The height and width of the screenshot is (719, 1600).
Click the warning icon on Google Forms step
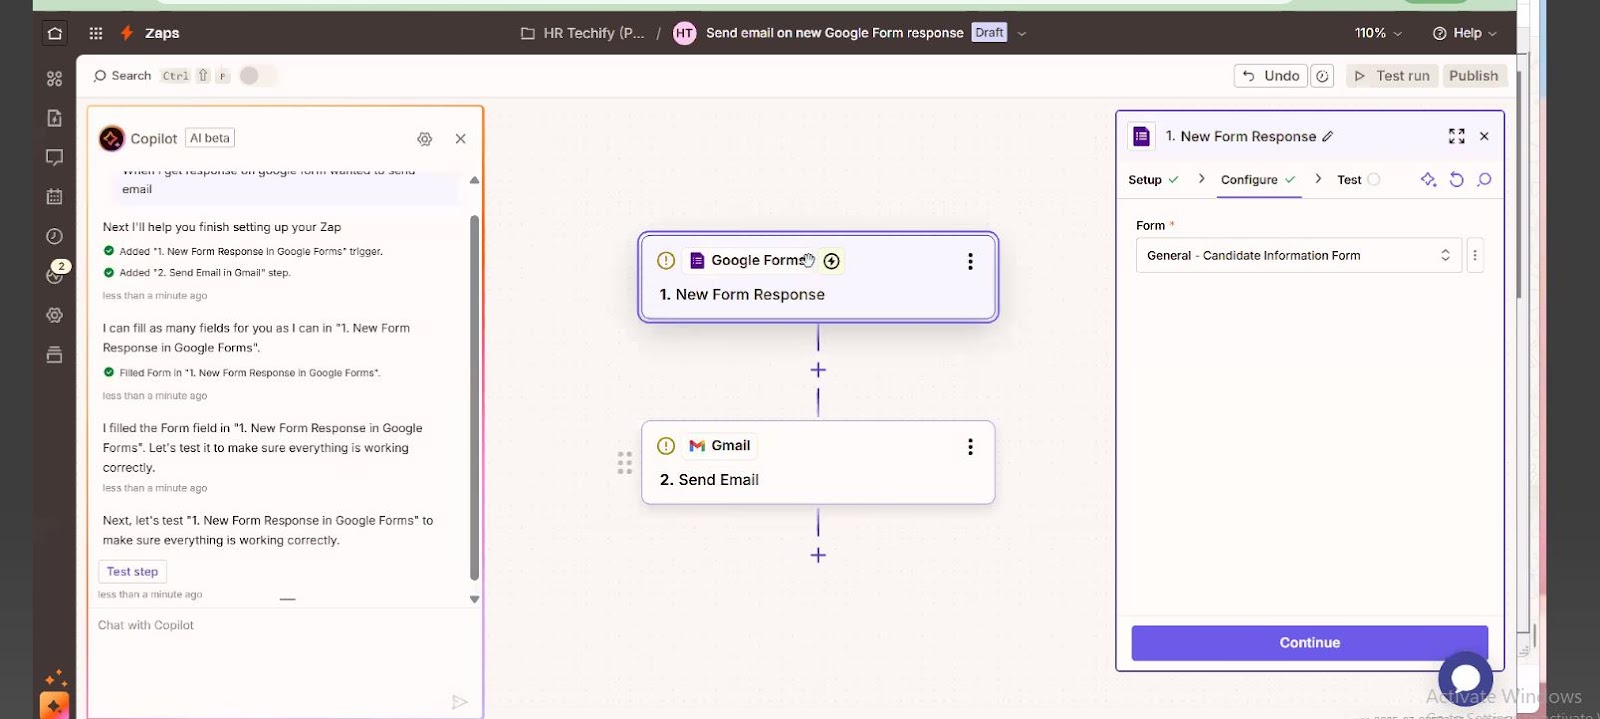point(666,261)
